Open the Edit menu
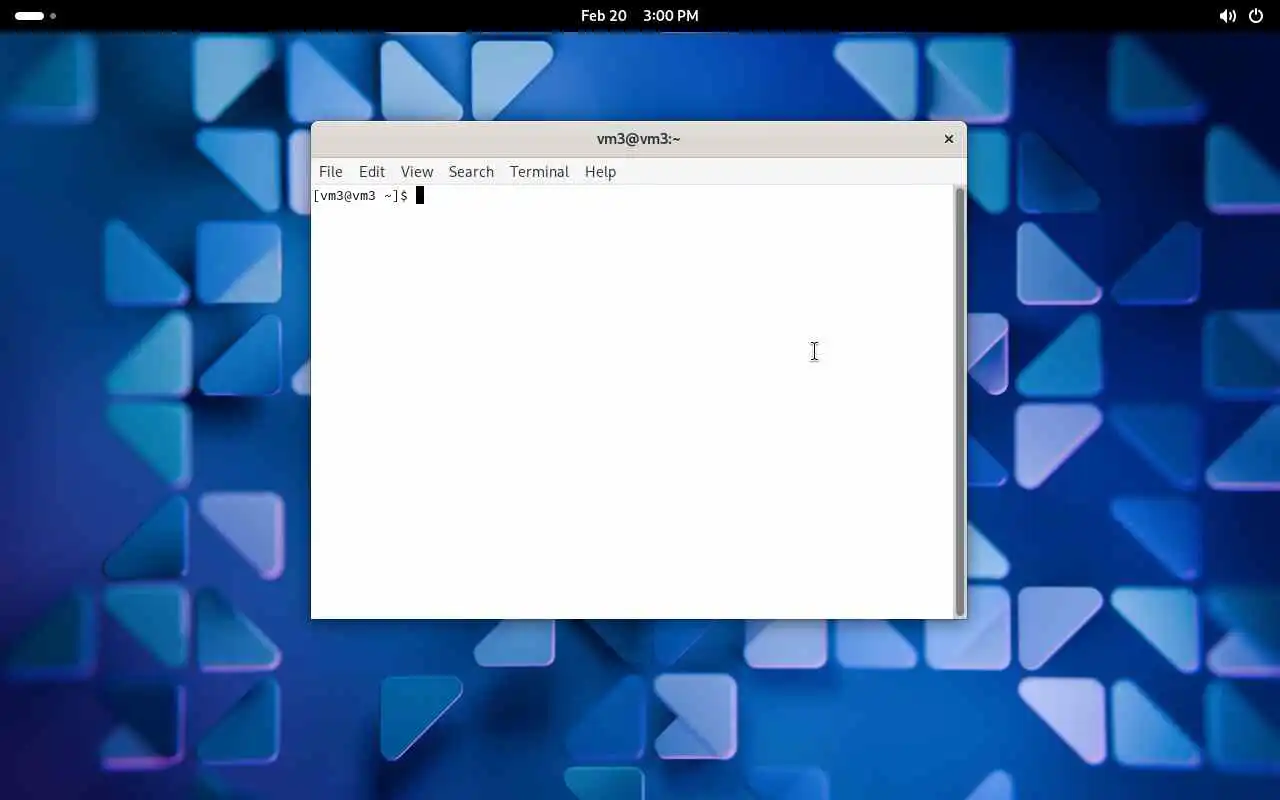This screenshot has height=800, width=1280. tap(372, 172)
